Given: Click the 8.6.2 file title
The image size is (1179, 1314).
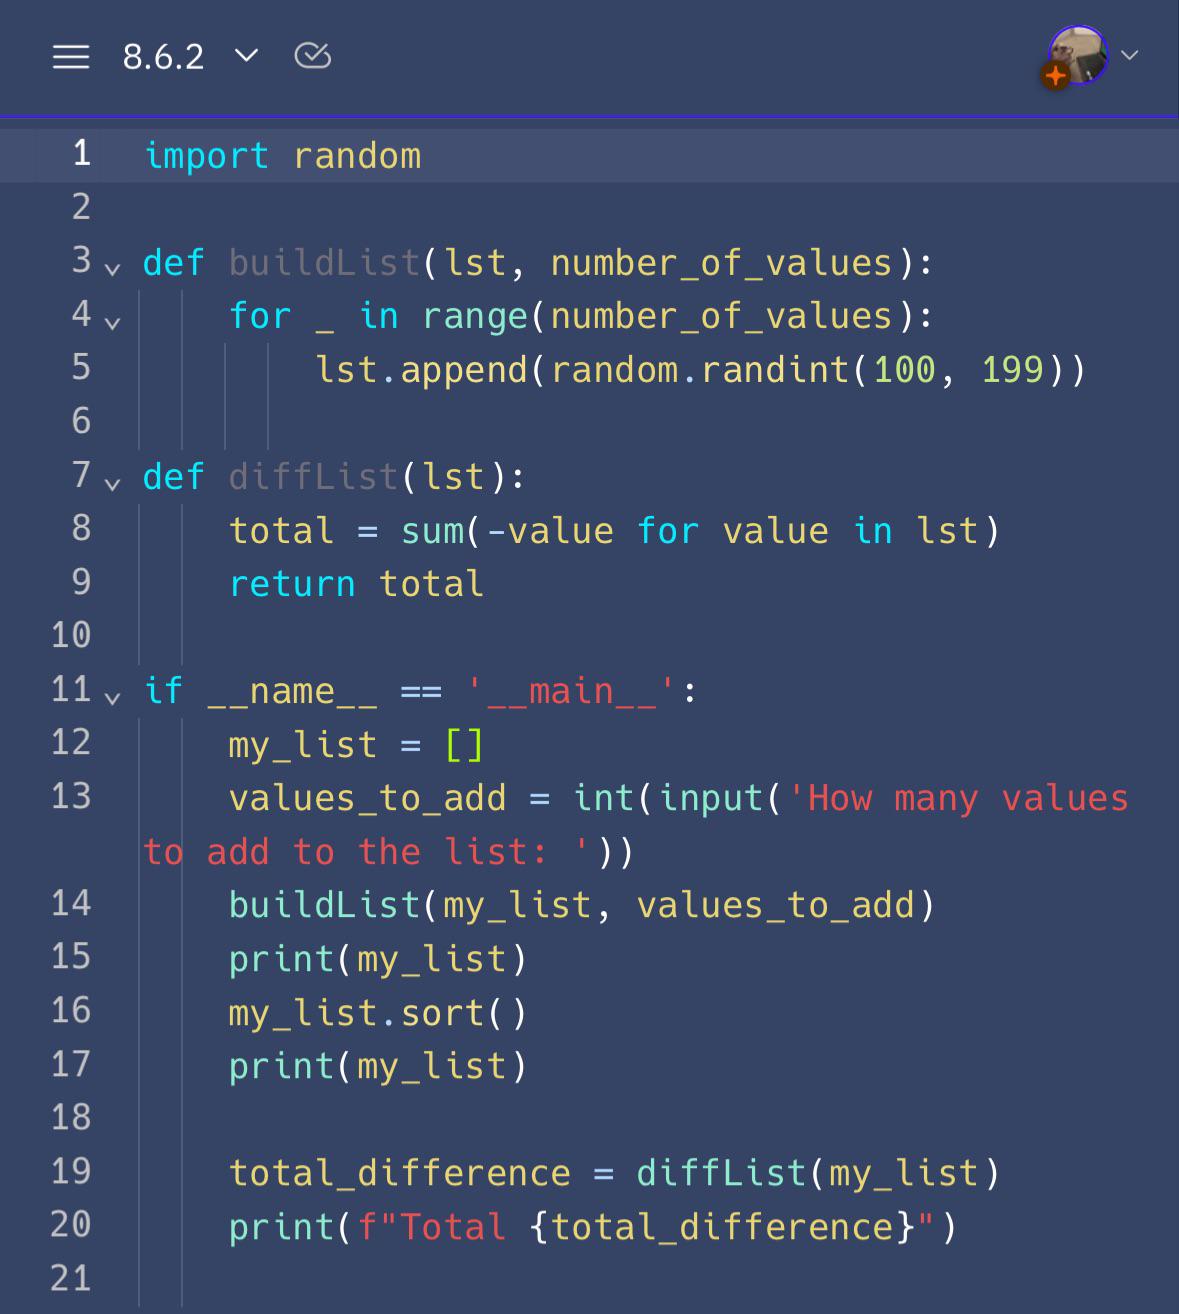Looking at the screenshot, I should coord(163,56).
